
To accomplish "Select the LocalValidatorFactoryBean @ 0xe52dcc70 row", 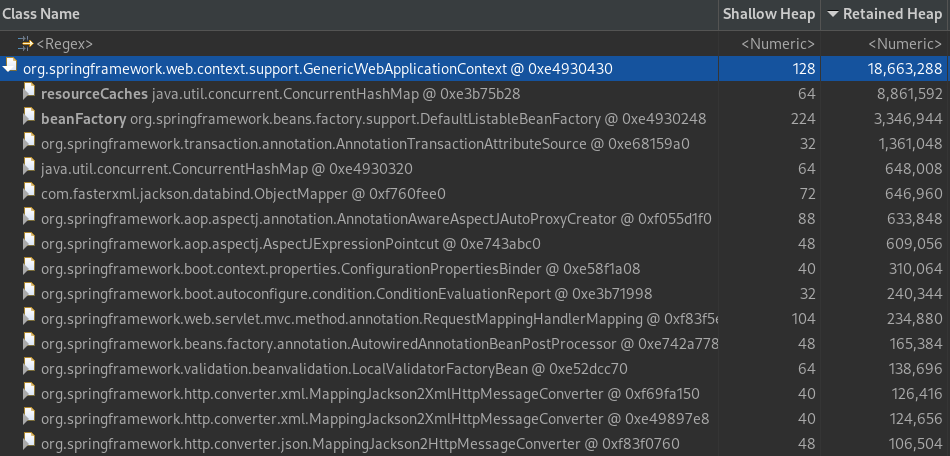I will [475, 368].
